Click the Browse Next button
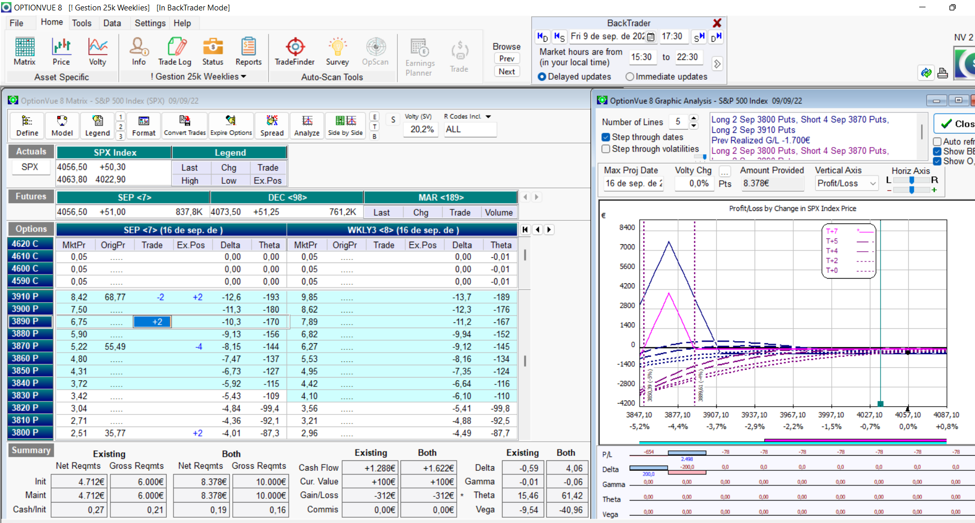 (x=507, y=72)
